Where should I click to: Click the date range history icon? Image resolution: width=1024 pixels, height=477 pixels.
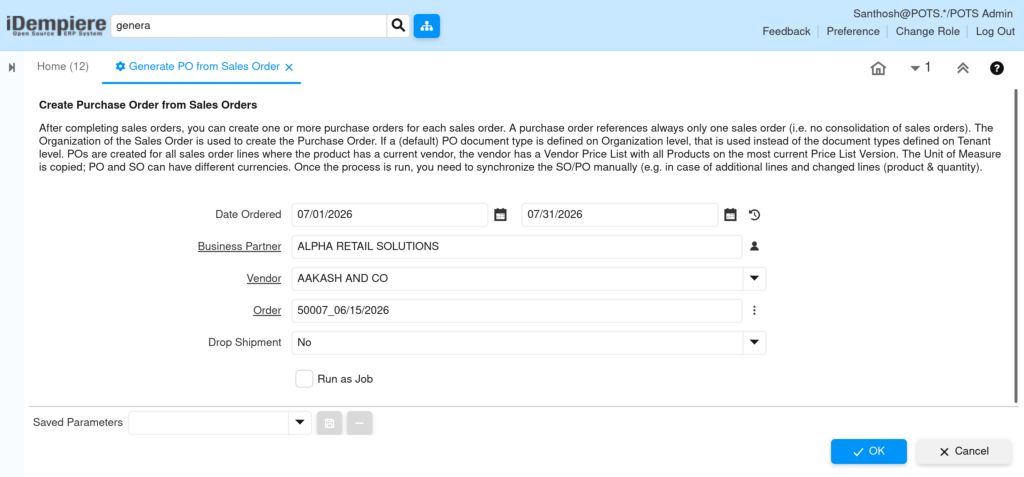click(x=754, y=214)
